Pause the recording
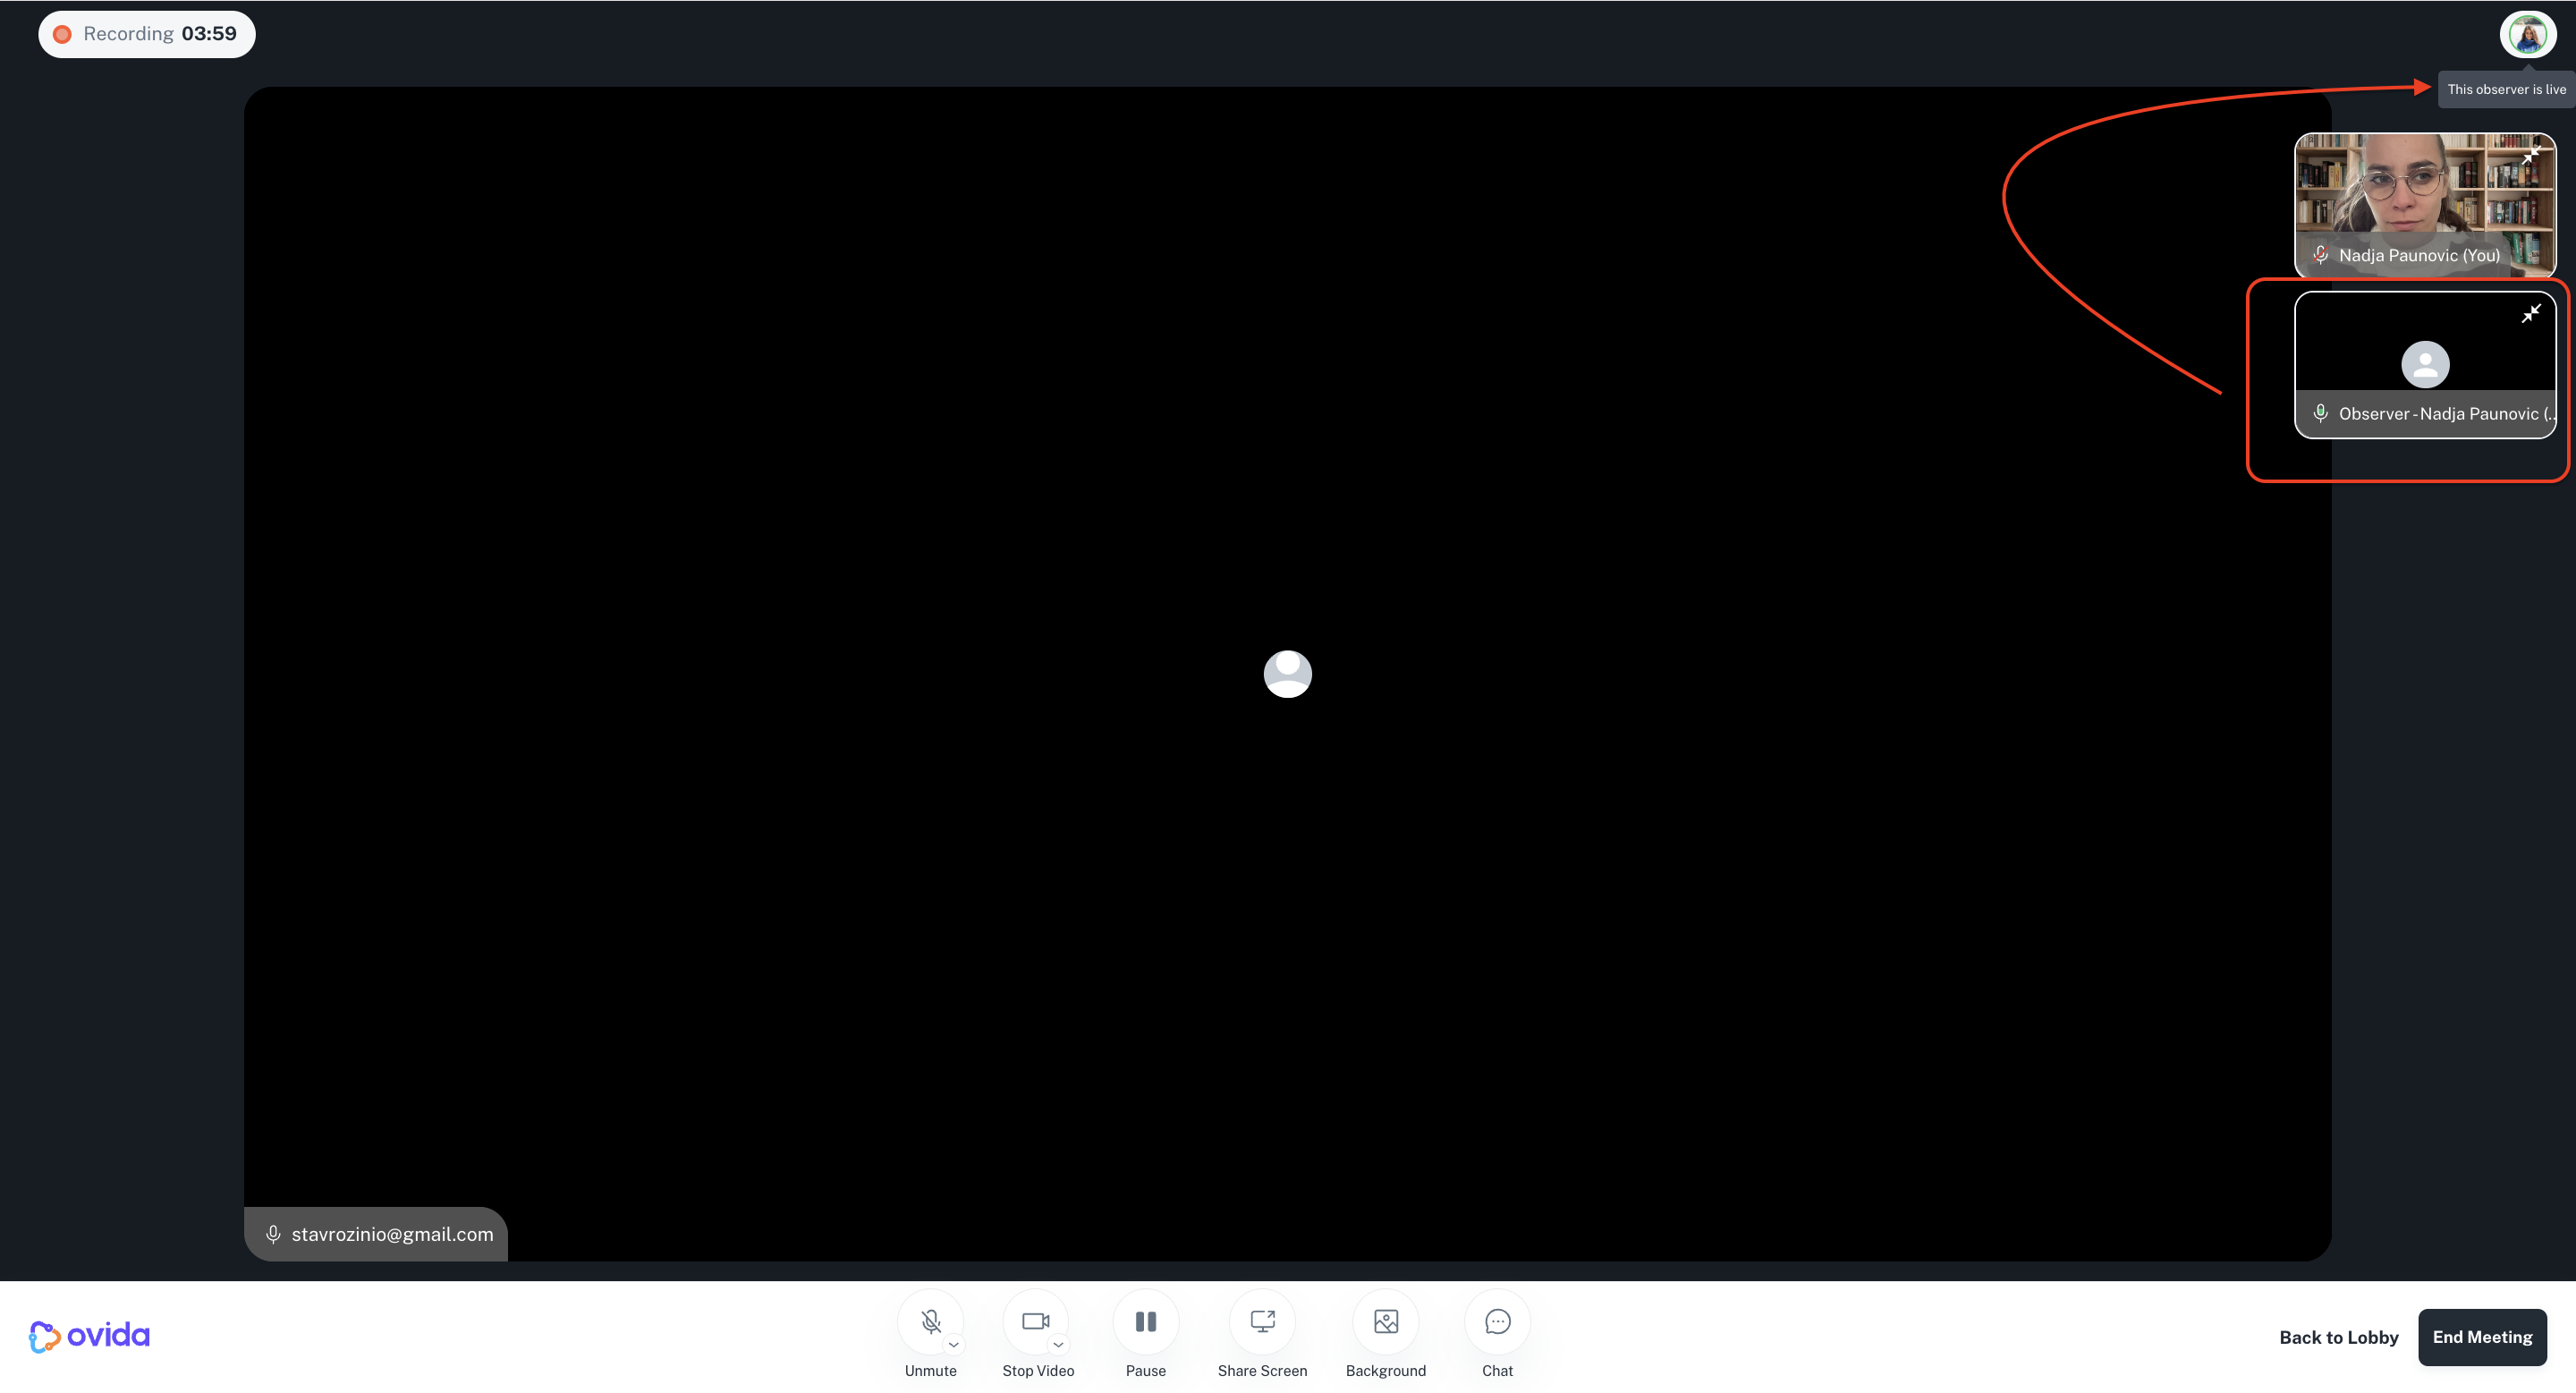The image size is (2576, 1393). [x=1146, y=1322]
